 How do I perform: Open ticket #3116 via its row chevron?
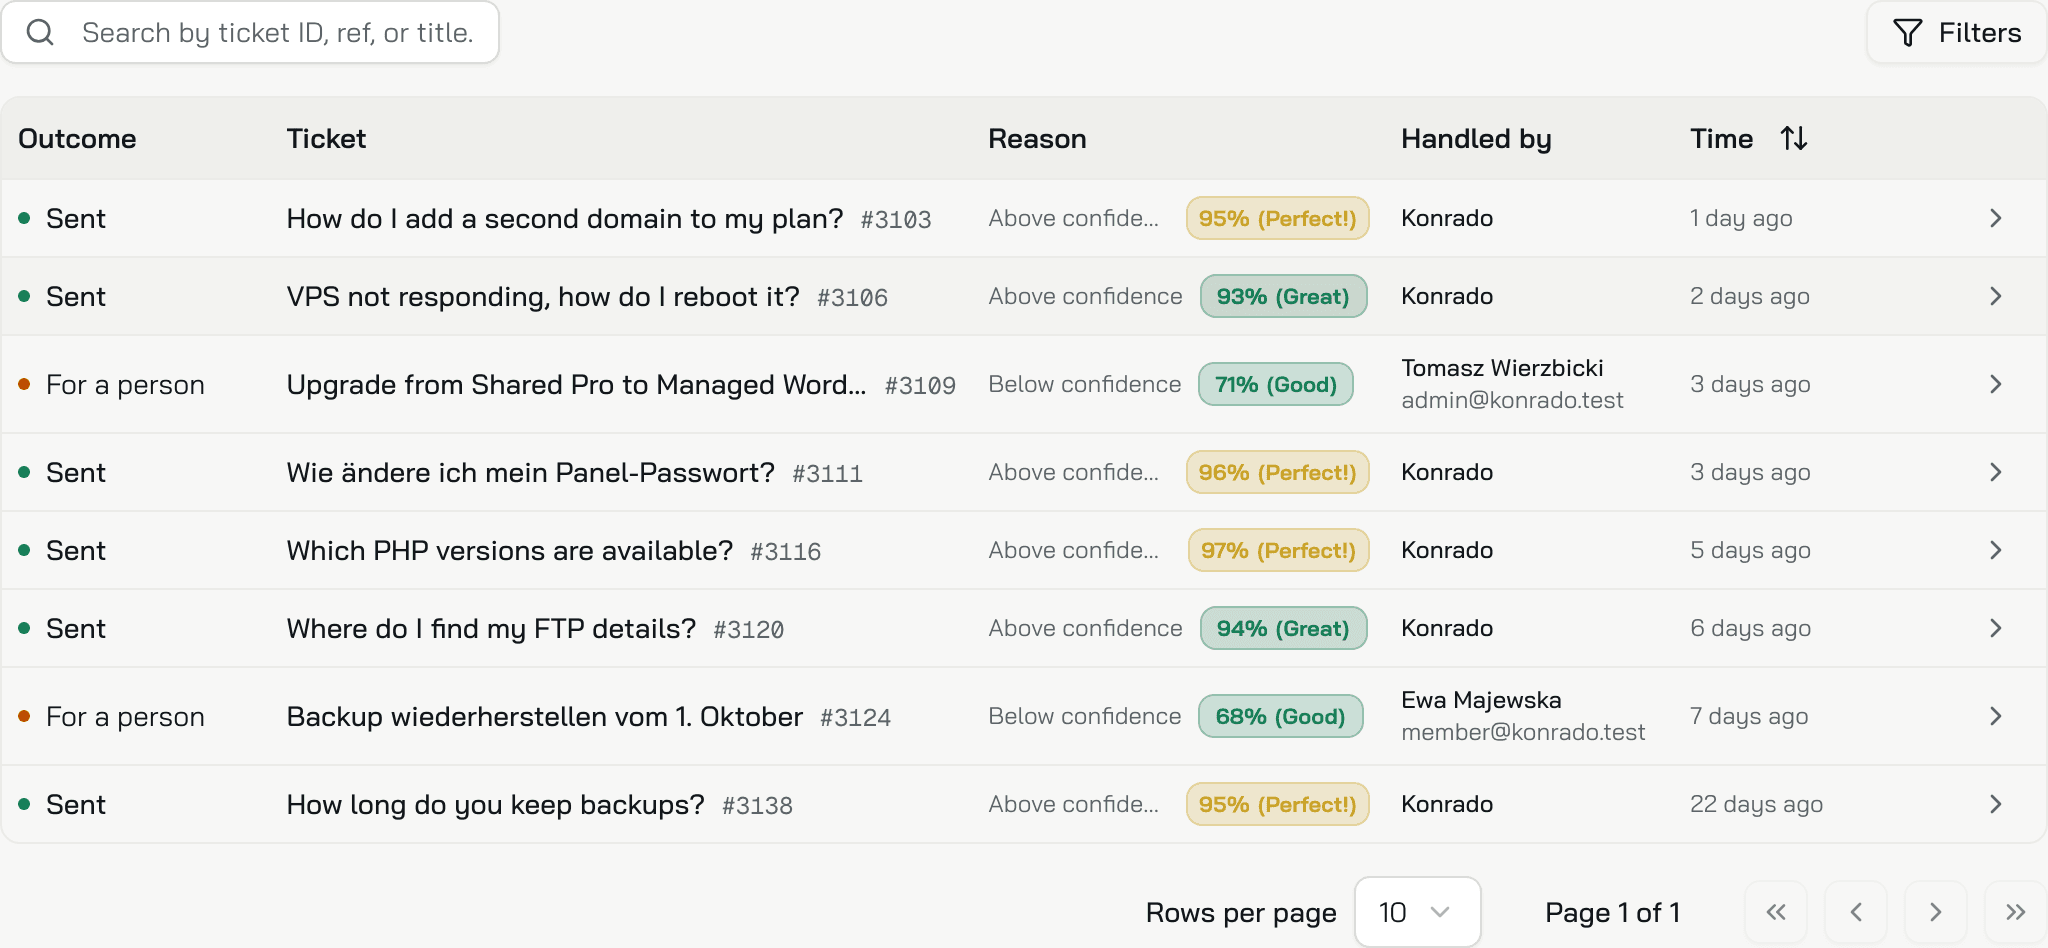point(1995,550)
